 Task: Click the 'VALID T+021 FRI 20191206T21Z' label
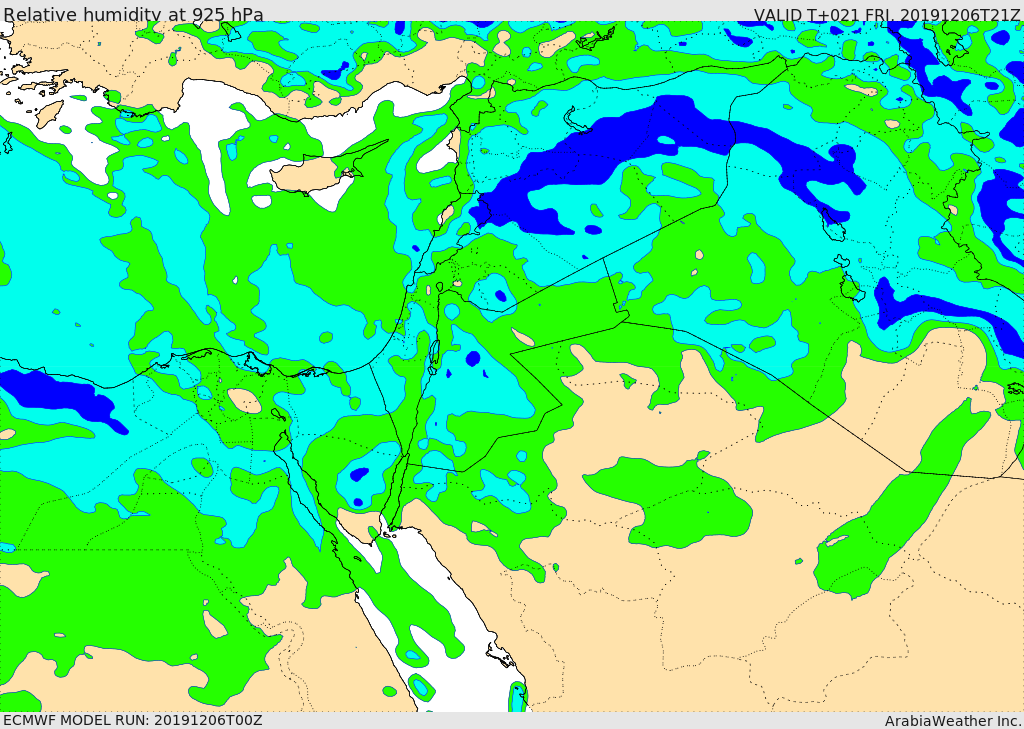[886, 14]
